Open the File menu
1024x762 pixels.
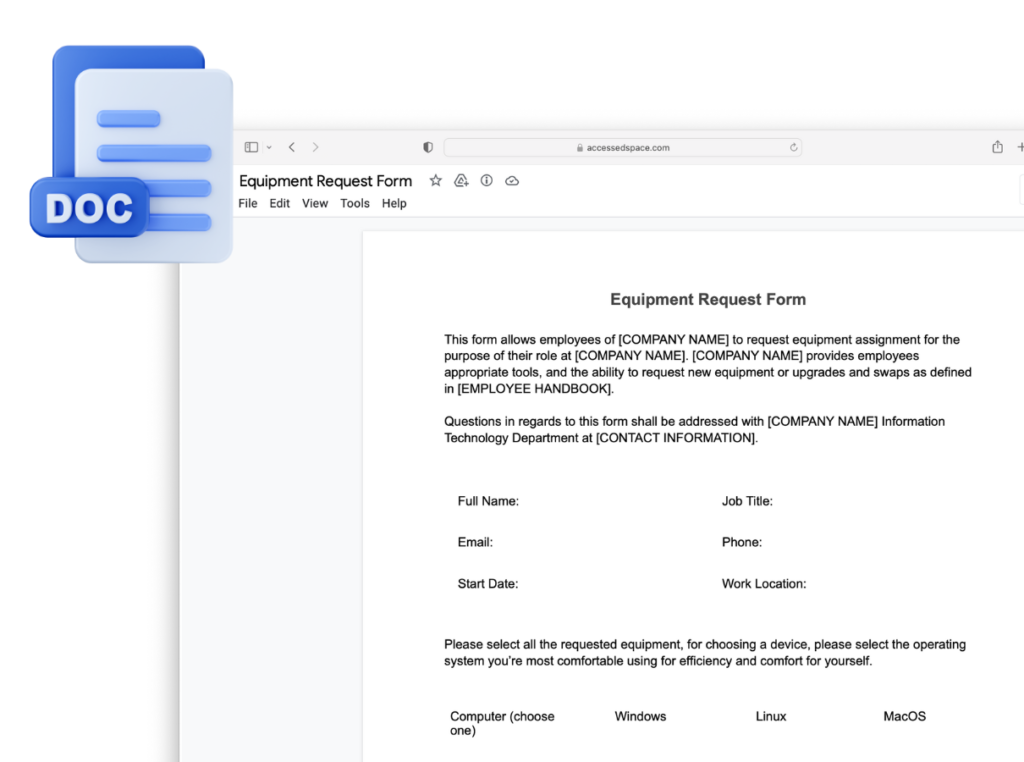point(247,203)
